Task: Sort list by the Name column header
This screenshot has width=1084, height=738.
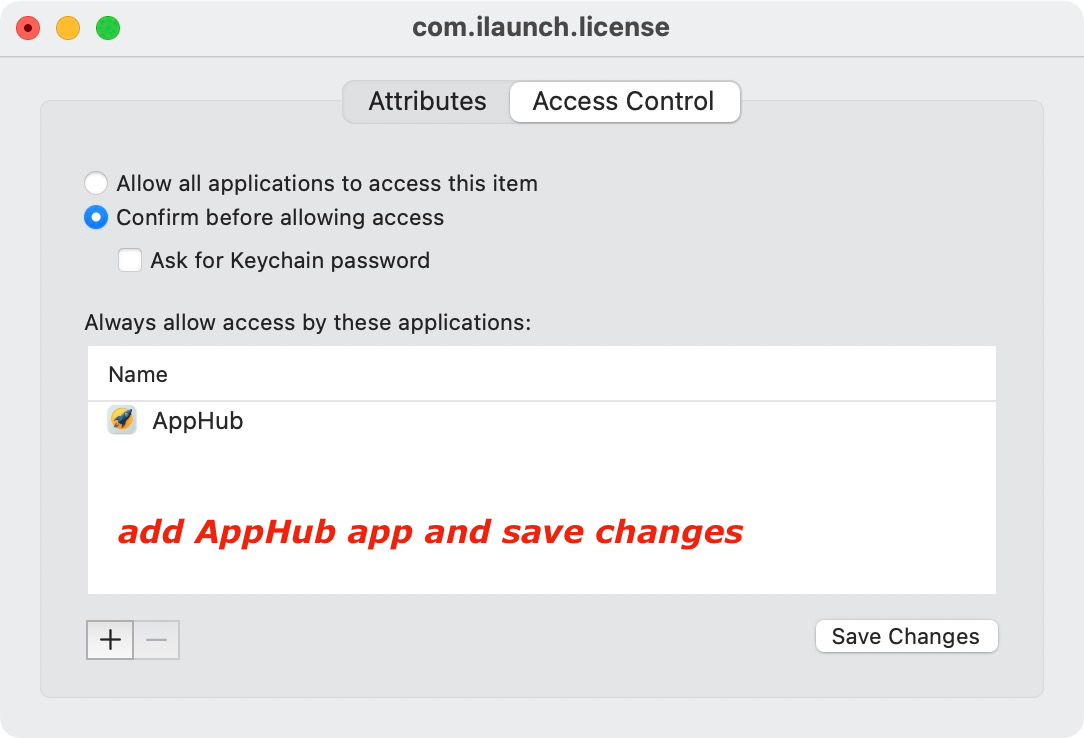Action: tap(138, 375)
